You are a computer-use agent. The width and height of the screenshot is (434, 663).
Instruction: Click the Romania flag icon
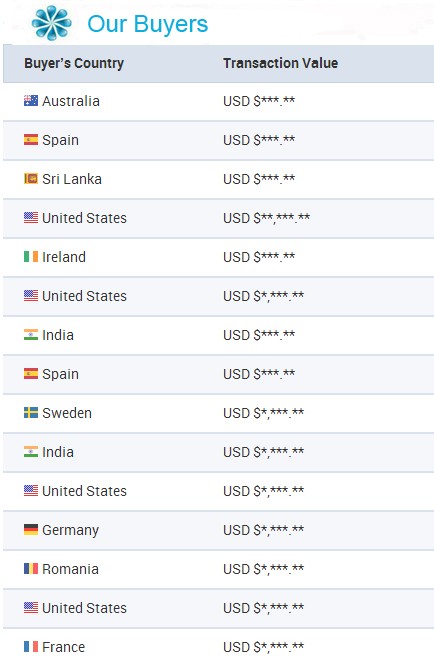point(31,568)
